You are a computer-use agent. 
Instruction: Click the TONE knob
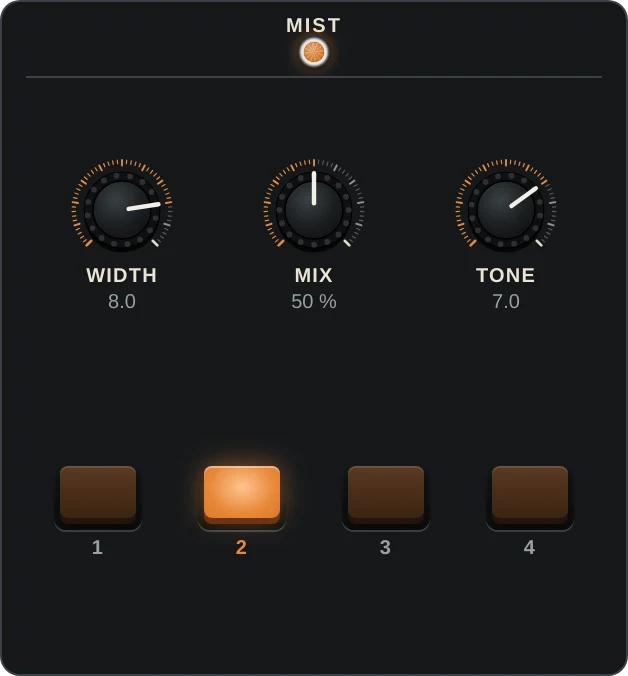[x=506, y=210]
